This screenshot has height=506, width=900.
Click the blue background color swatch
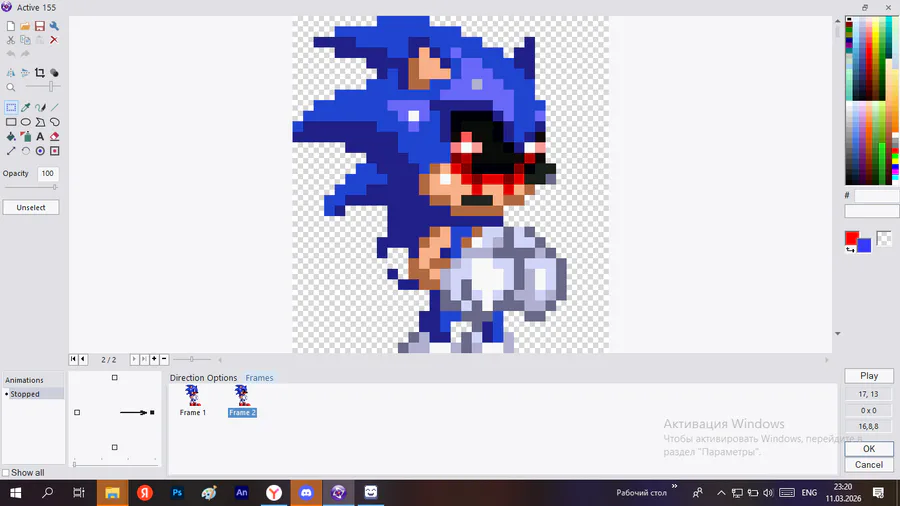pyautogui.click(x=866, y=246)
